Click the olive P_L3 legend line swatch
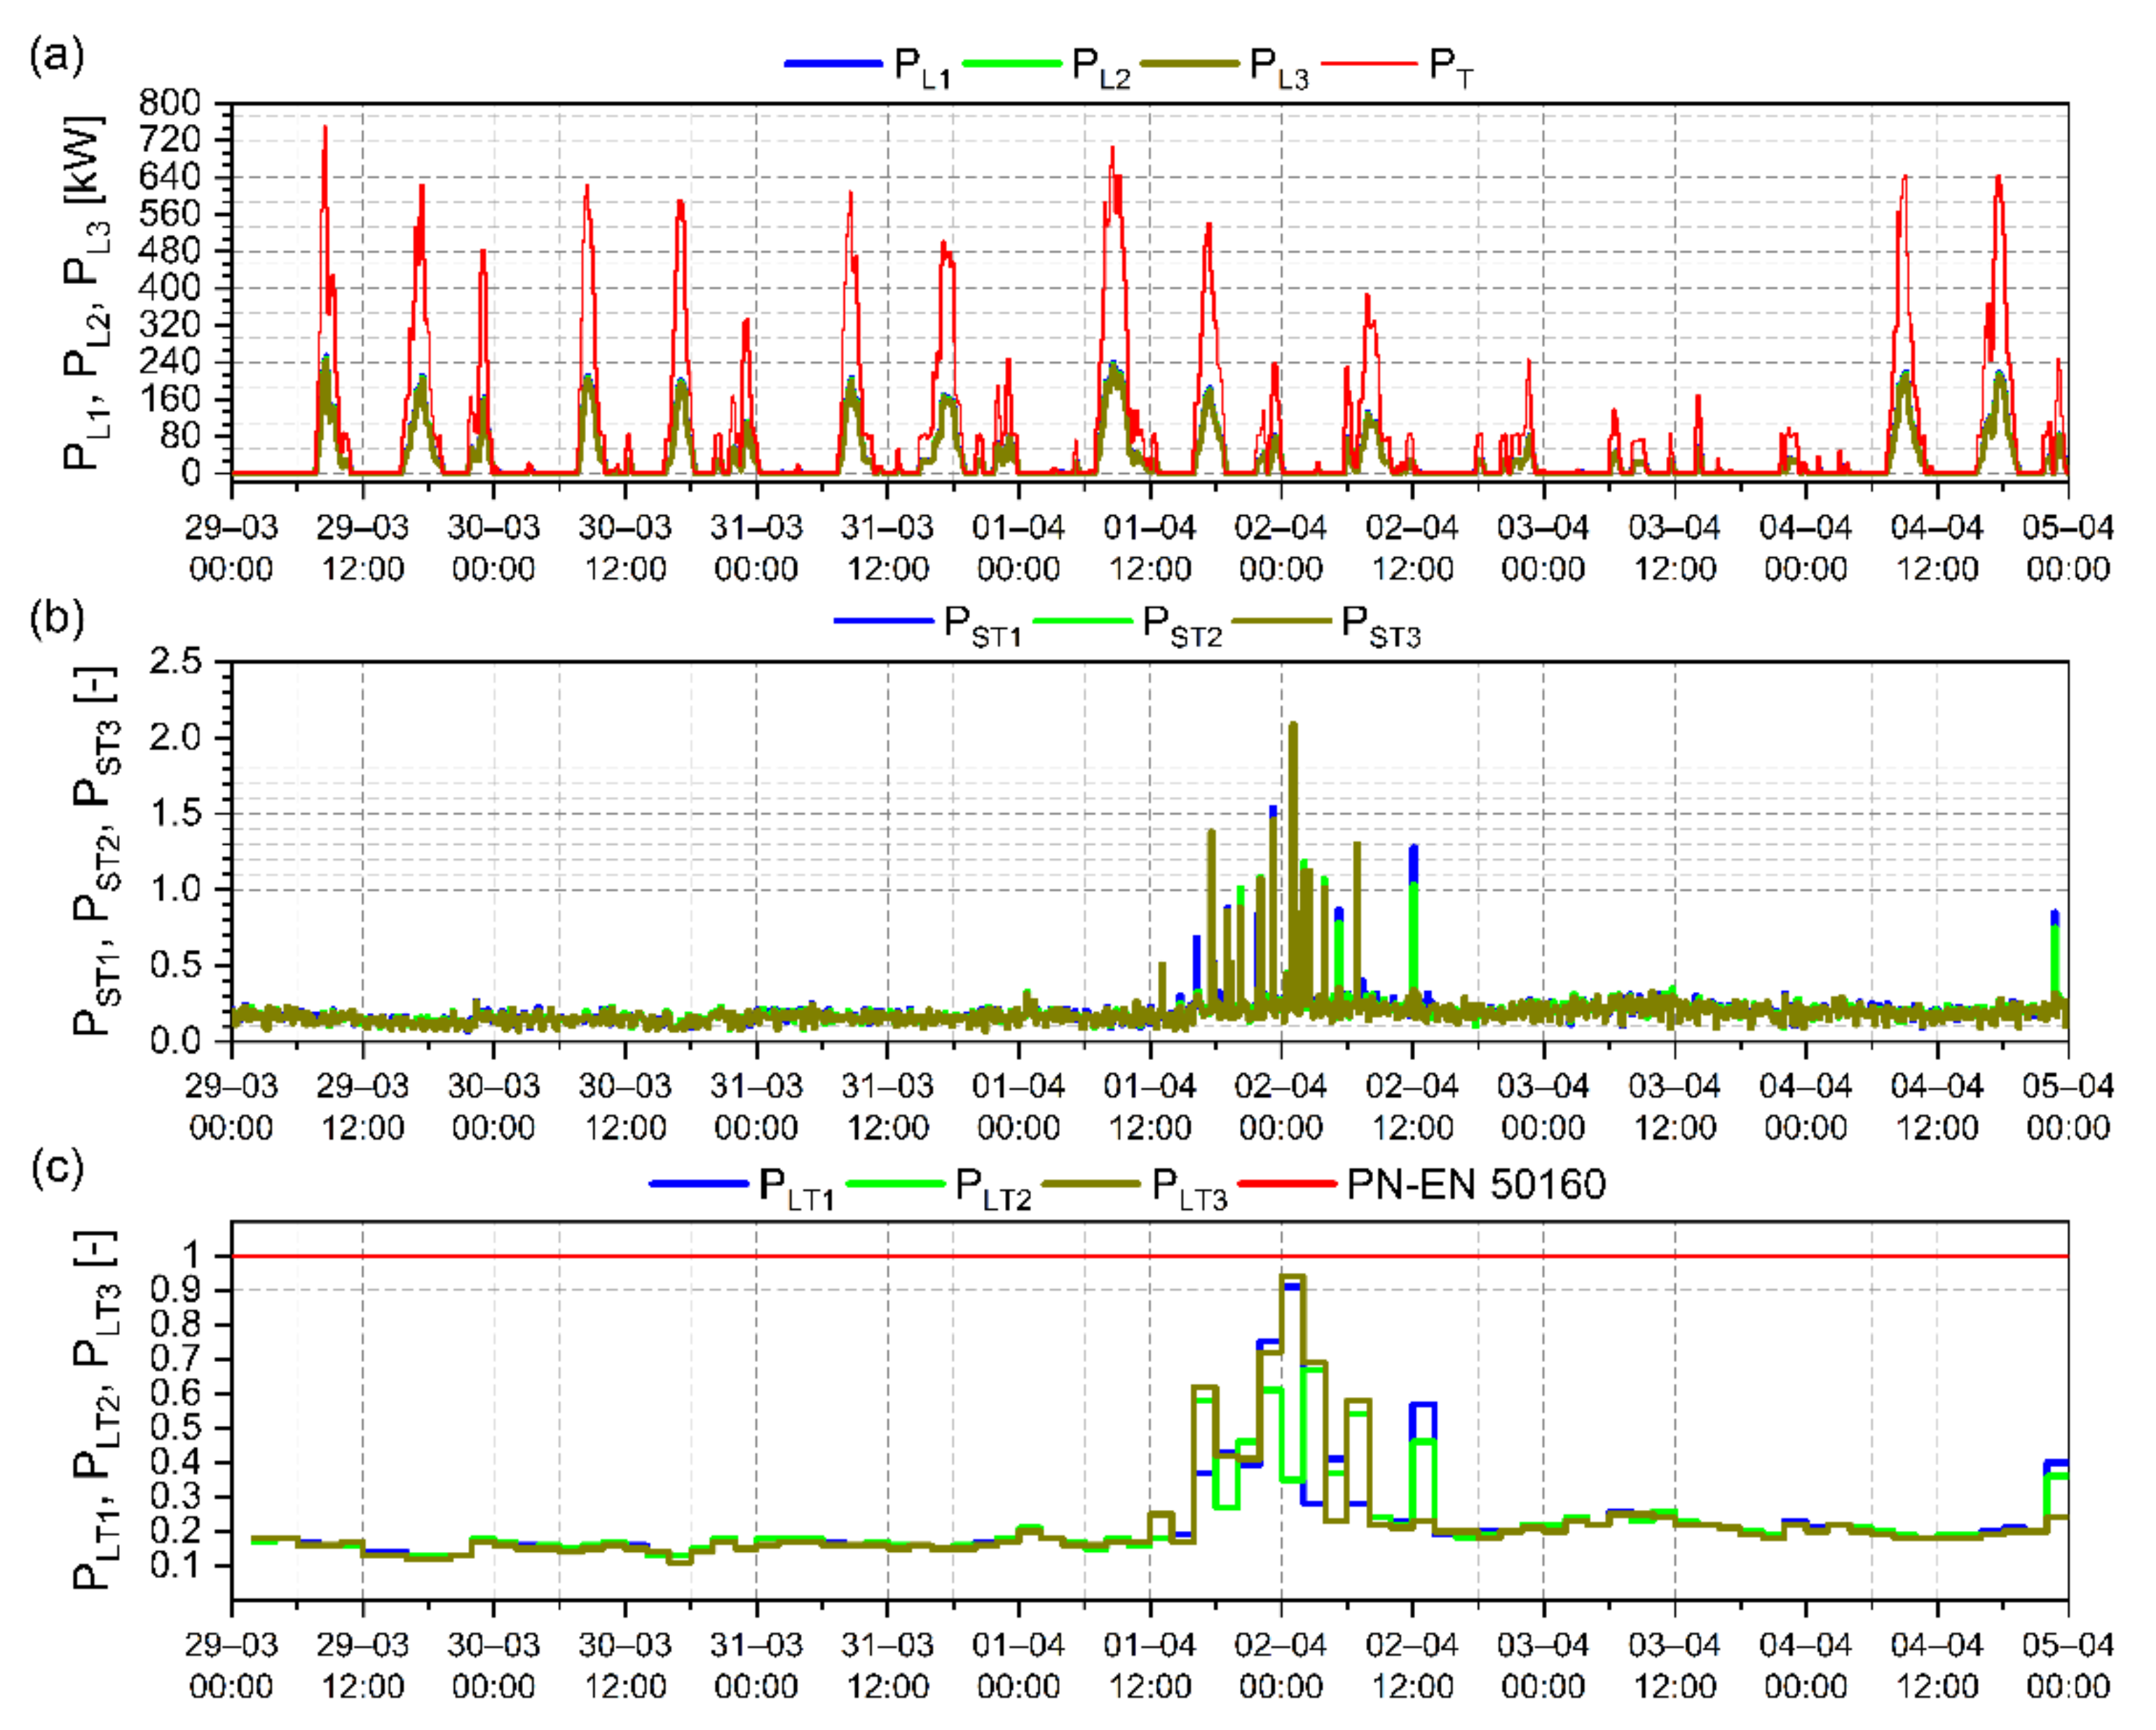2156x1730 pixels. [1189, 64]
